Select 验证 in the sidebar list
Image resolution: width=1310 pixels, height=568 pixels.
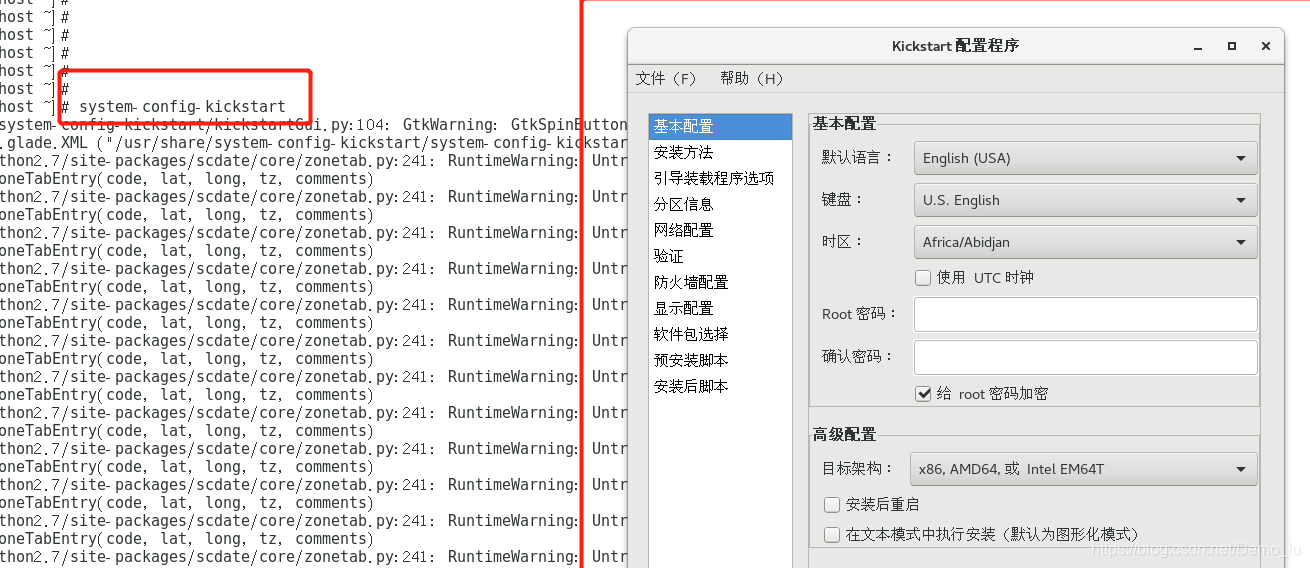tap(719, 256)
